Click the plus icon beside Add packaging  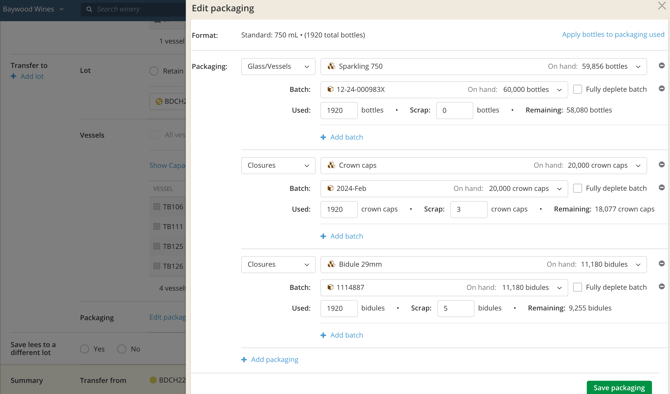tap(244, 359)
